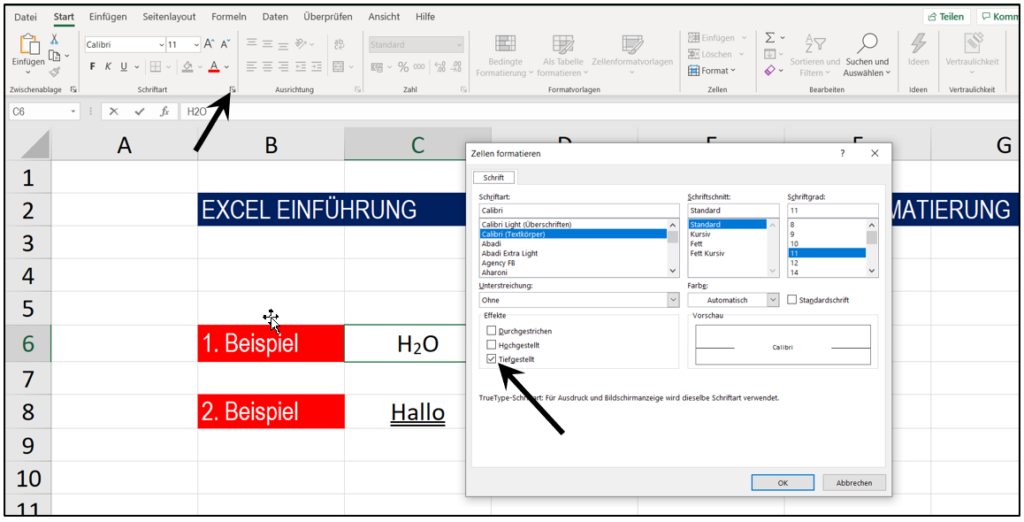Open Suchen und Auswählen magnifier
Viewport: 1024px width, 522px height.
click(867, 44)
